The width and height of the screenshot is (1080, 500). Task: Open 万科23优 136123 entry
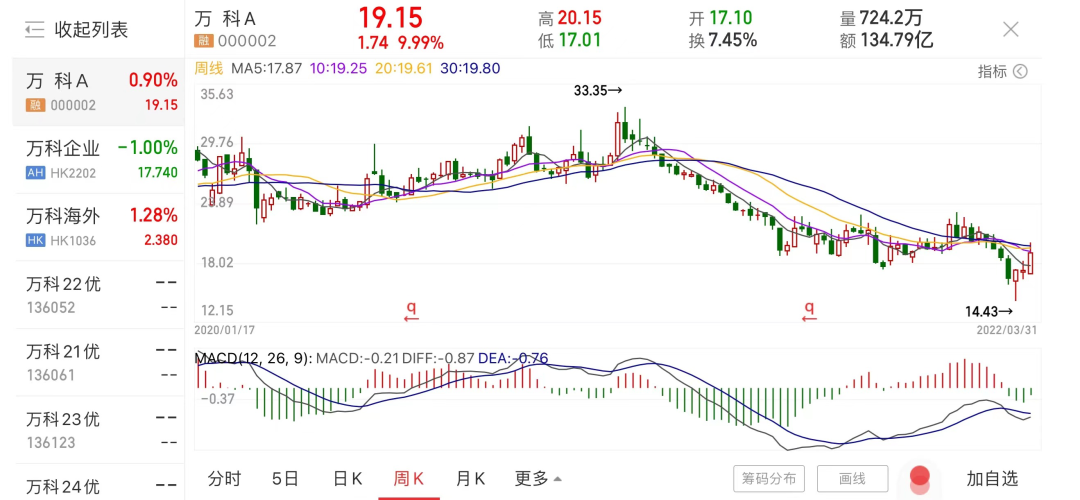click(x=98, y=430)
